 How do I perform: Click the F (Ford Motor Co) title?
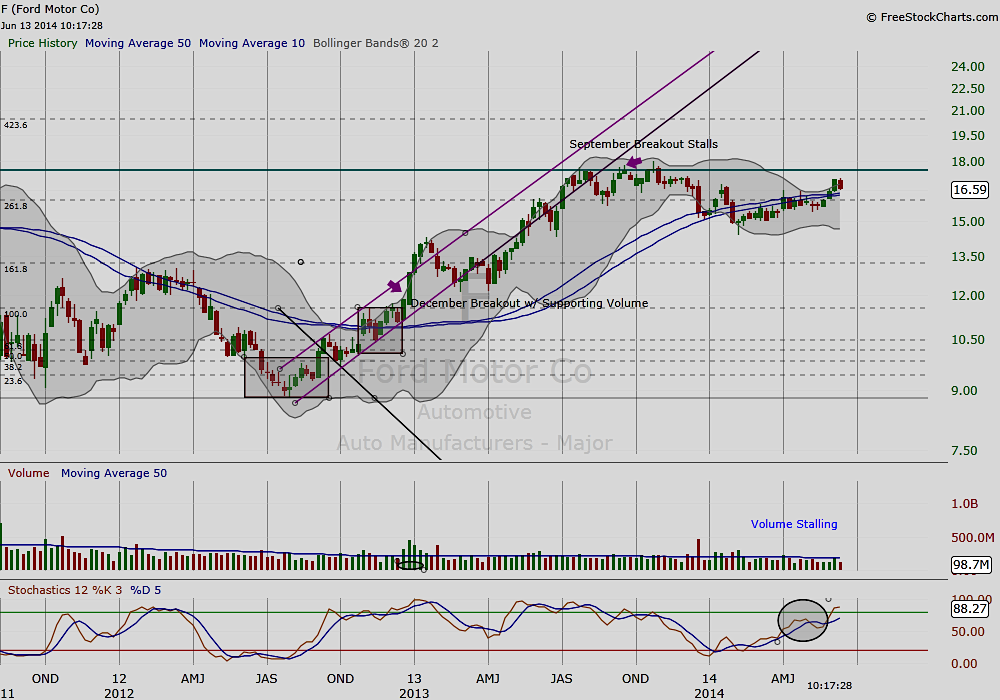click(x=50, y=9)
